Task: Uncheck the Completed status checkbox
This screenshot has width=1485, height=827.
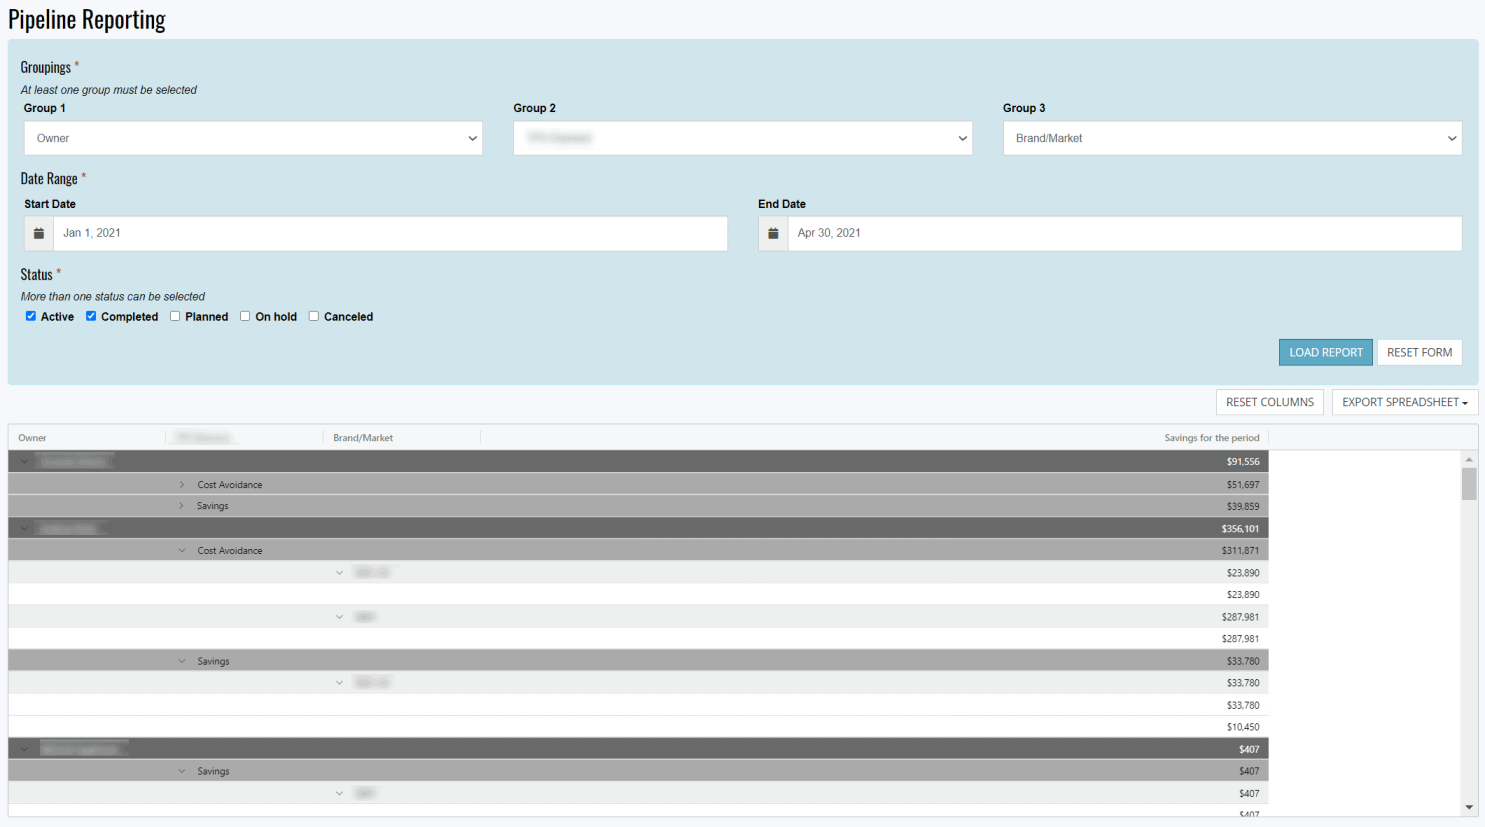Action: click(91, 316)
